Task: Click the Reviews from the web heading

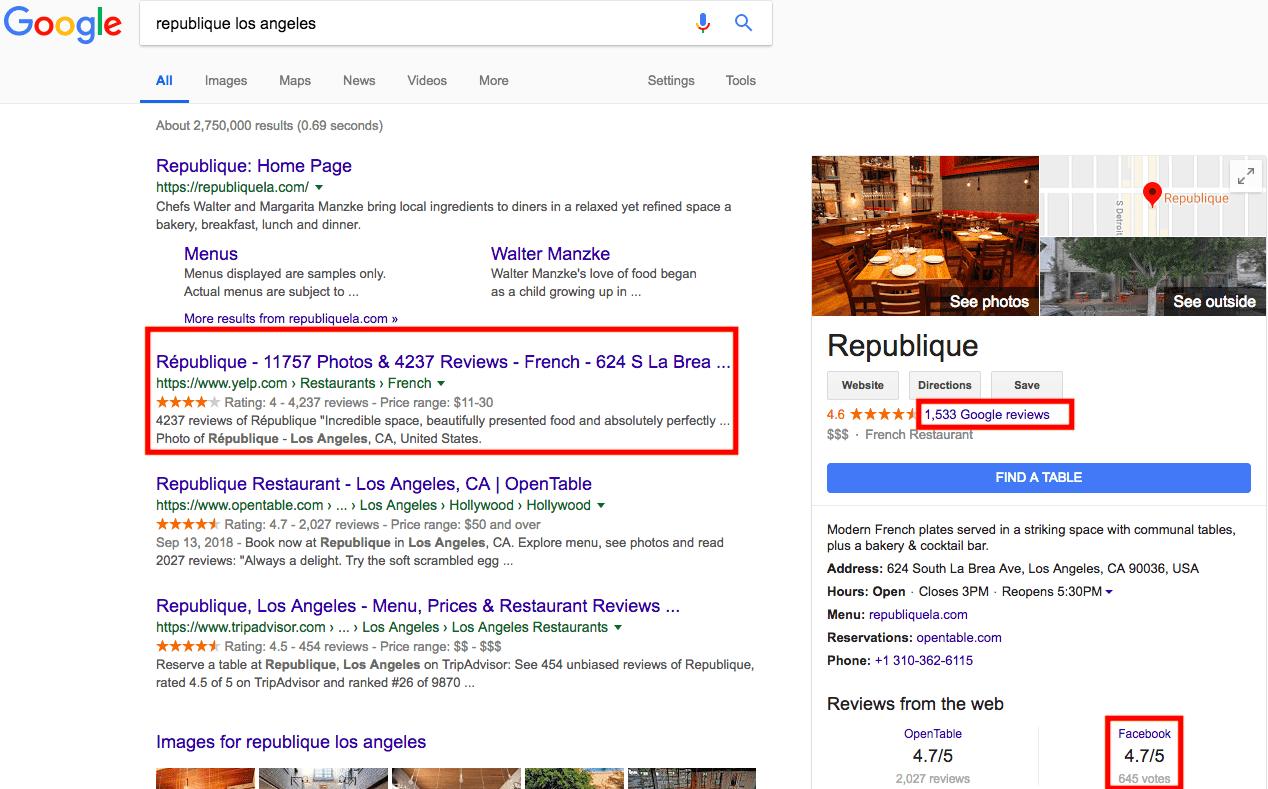Action: coord(915,704)
